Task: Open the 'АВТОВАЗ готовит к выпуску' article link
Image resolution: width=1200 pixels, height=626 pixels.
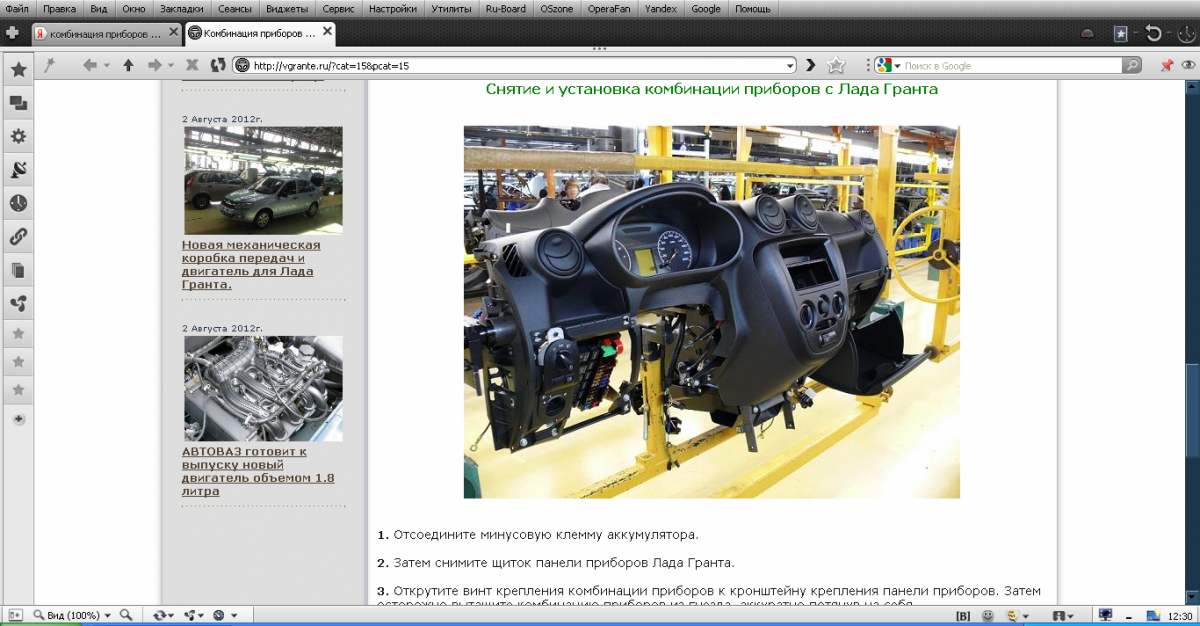Action: point(258,471)
